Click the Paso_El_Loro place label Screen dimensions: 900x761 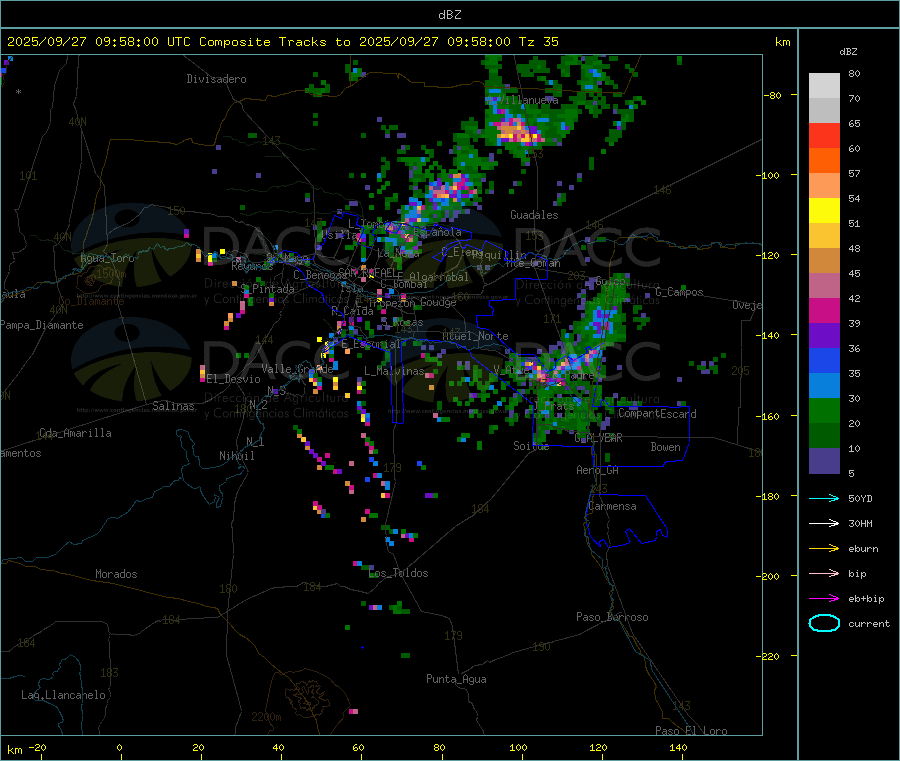click(x=692, y=731)
